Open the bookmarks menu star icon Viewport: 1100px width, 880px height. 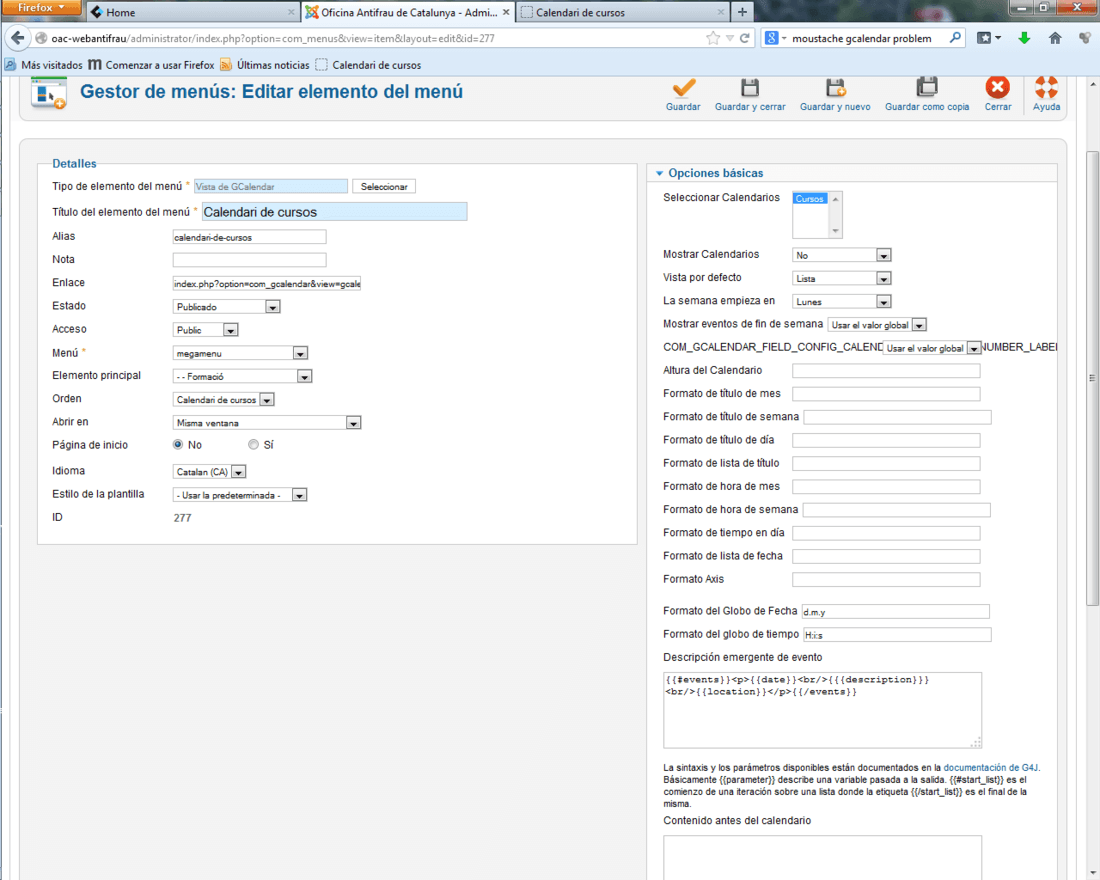988,38
